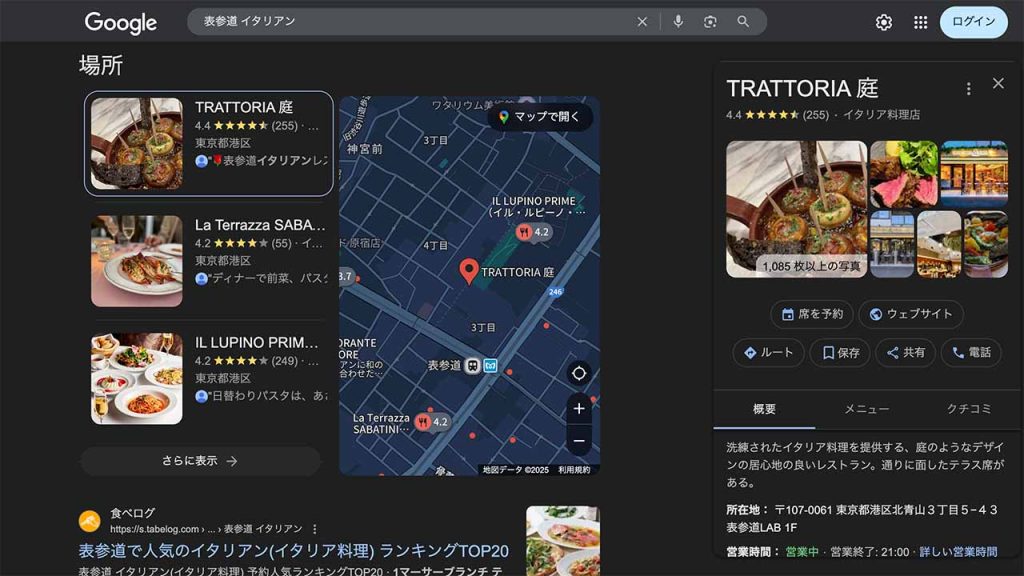Click red TRATTORIA 庭 map pin
This screenshot has width=1024, height=576.
pyautogui.click(x=468, y=271)
